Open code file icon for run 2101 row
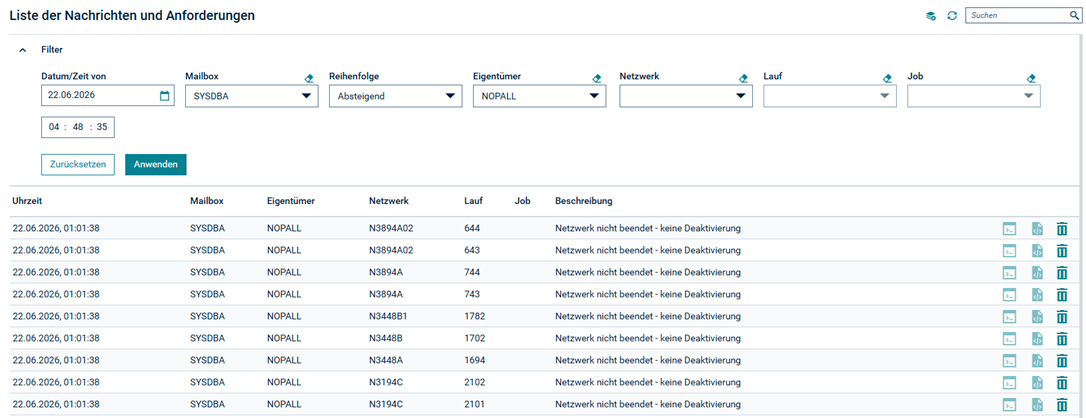The width and height of the screenshot is (1086, 418). 1037,405
